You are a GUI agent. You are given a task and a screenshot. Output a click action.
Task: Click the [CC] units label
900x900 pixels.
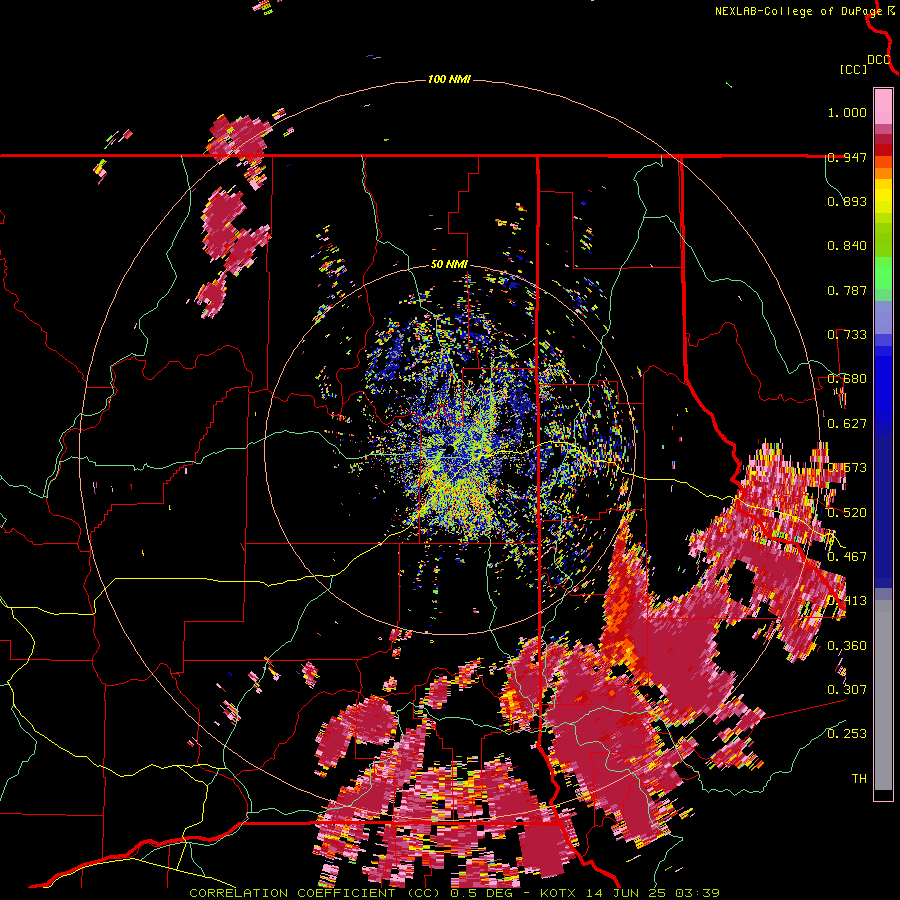(x=854, y=69)
